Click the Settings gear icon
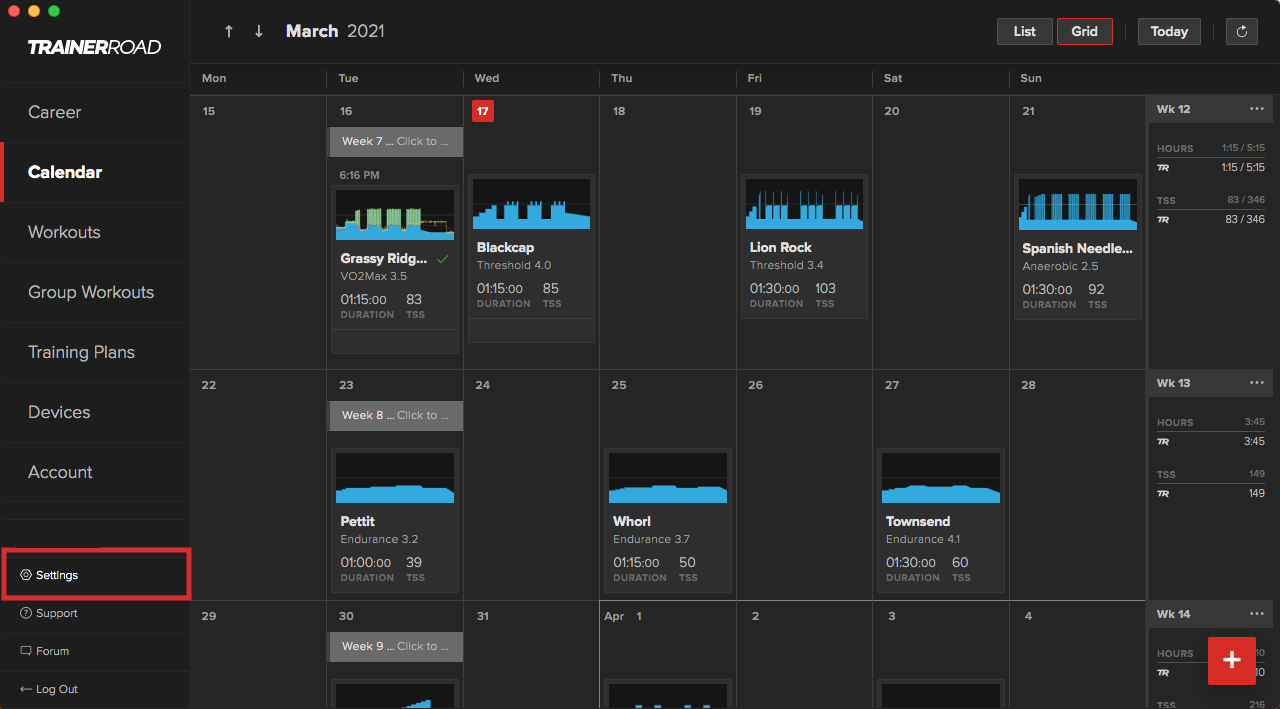The height and width of the screenshot is (709, 1280). click(26, 575)
